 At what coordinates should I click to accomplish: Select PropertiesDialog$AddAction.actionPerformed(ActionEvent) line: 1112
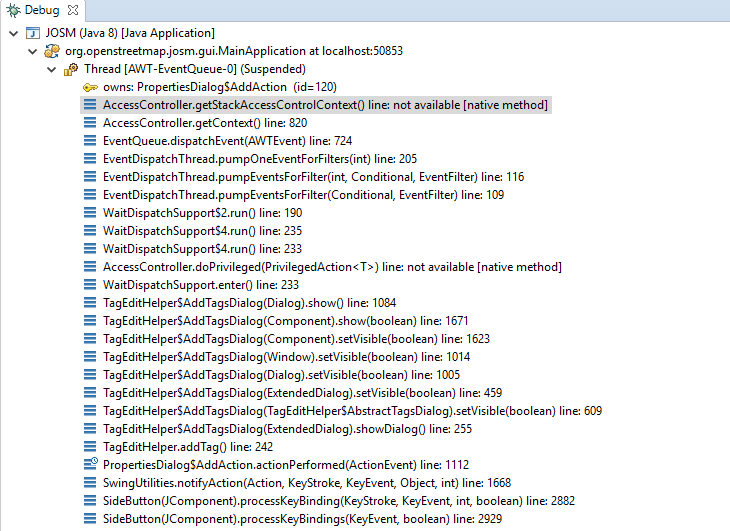click(x=286, y=465)
